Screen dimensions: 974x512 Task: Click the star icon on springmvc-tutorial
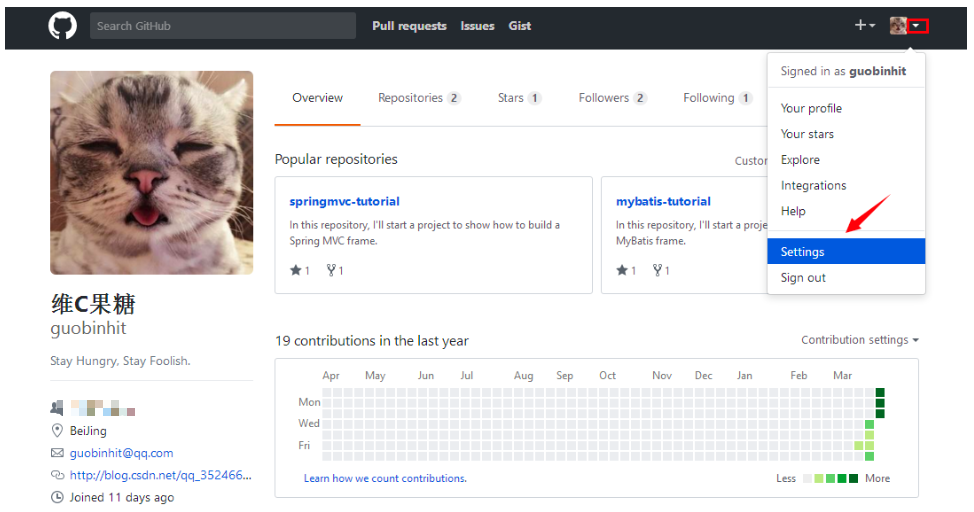click(x=296, y=270)
